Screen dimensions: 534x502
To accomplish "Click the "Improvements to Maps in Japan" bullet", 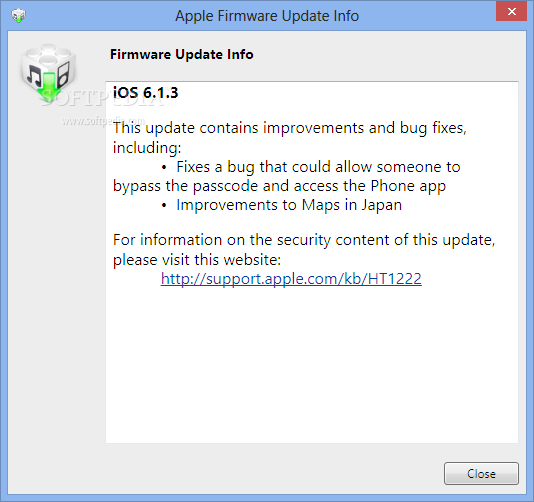I will [289, 205].
